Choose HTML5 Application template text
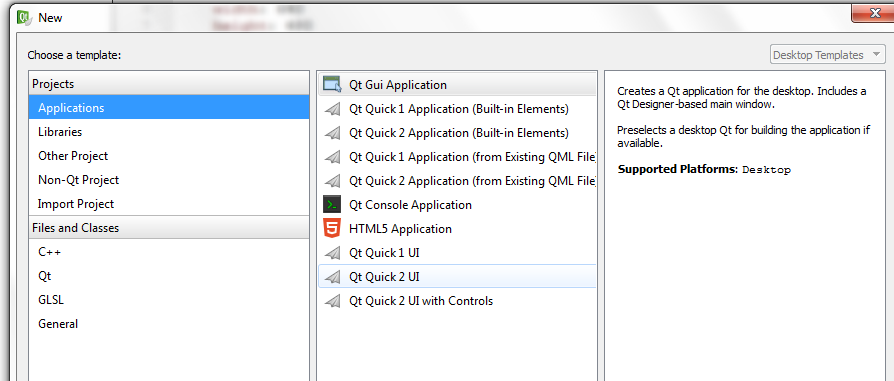 coord(400,229)
